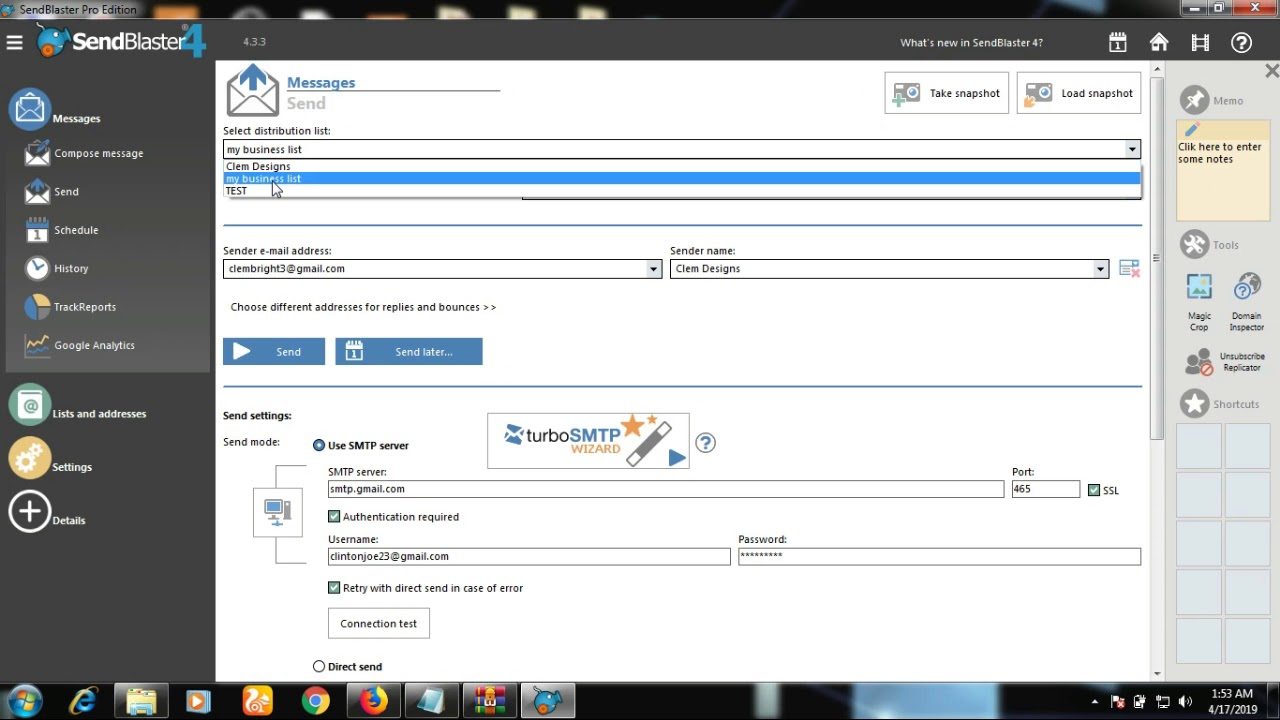Toggle Retry with direct send in case of error
Image resolution: width=1280 pixels, height=720 pixels.
pos(334,587)
